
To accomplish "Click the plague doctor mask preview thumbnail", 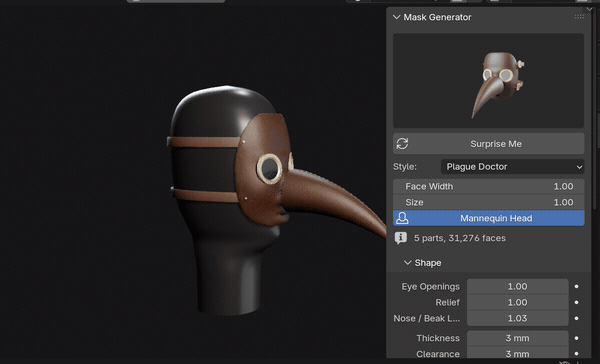I will tap(489, 81).
